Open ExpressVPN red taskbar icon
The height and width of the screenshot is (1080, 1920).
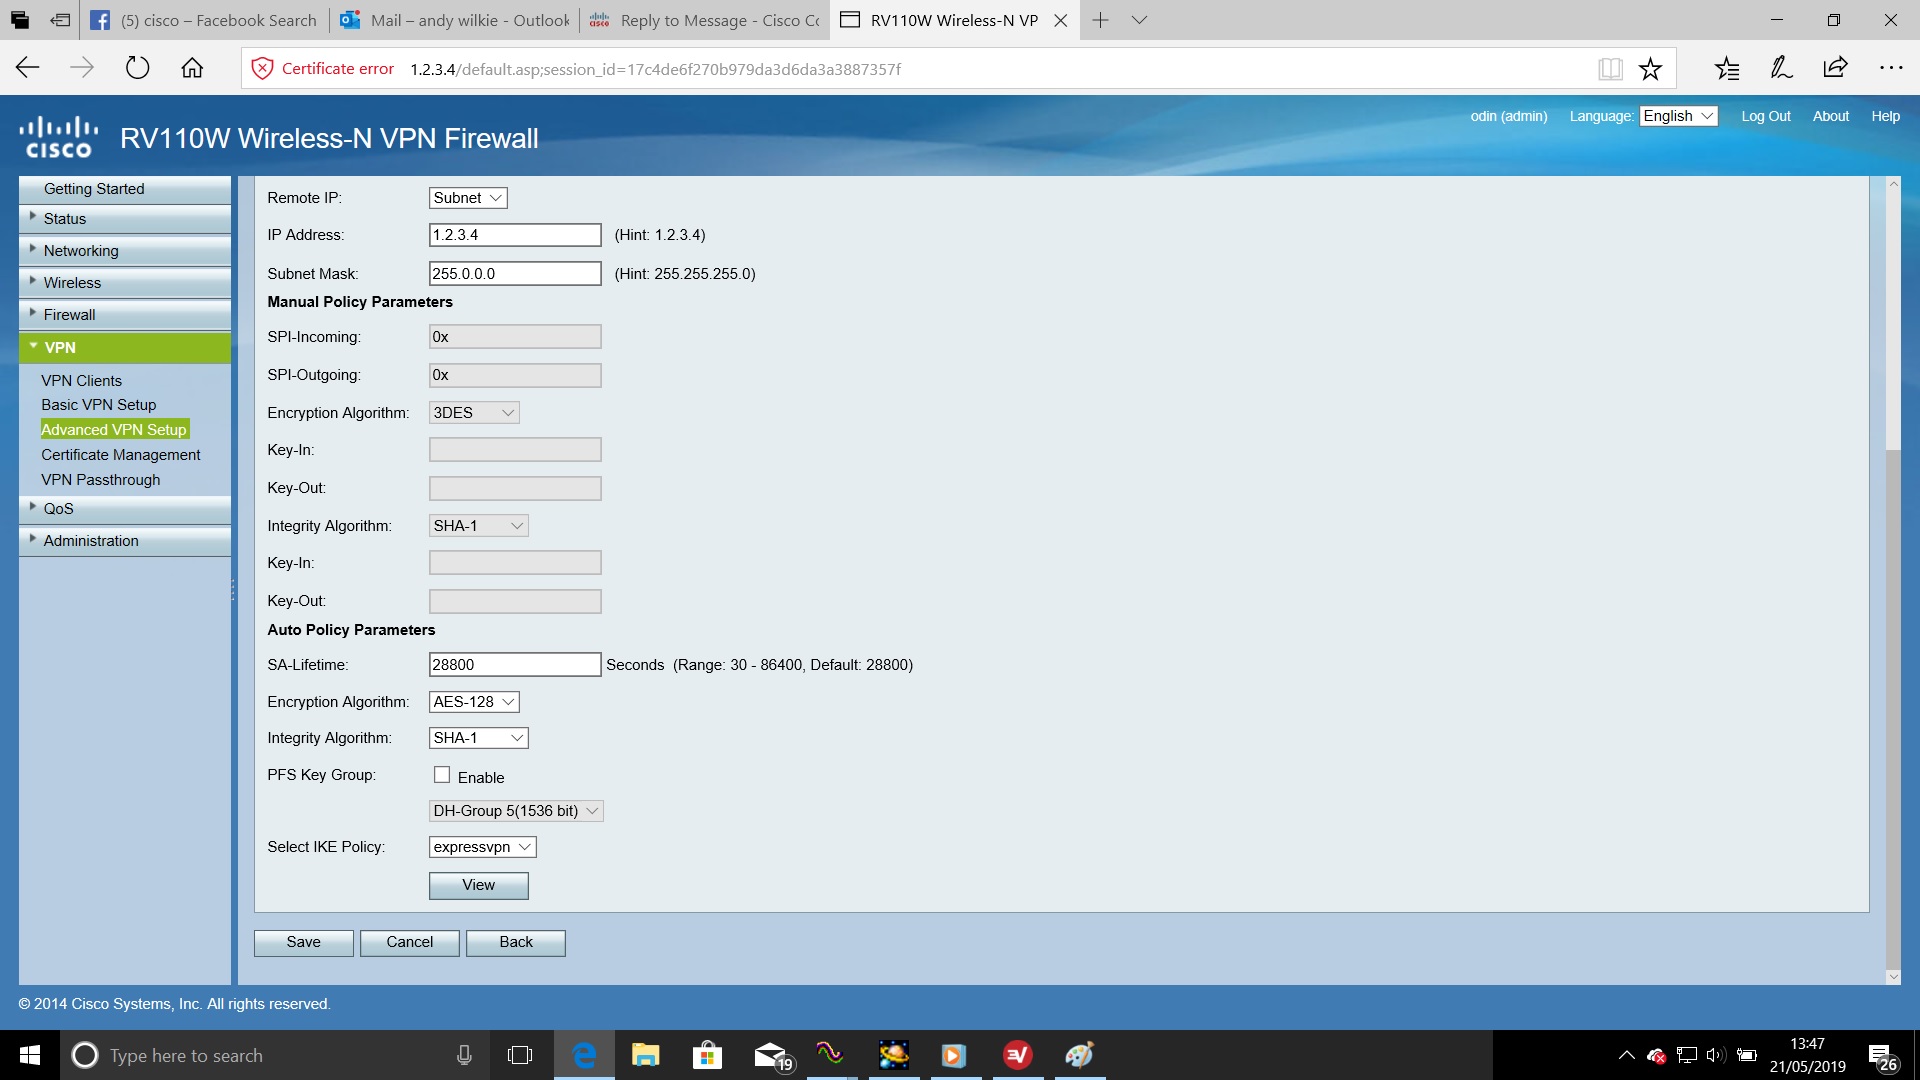pos(1017,1055)
